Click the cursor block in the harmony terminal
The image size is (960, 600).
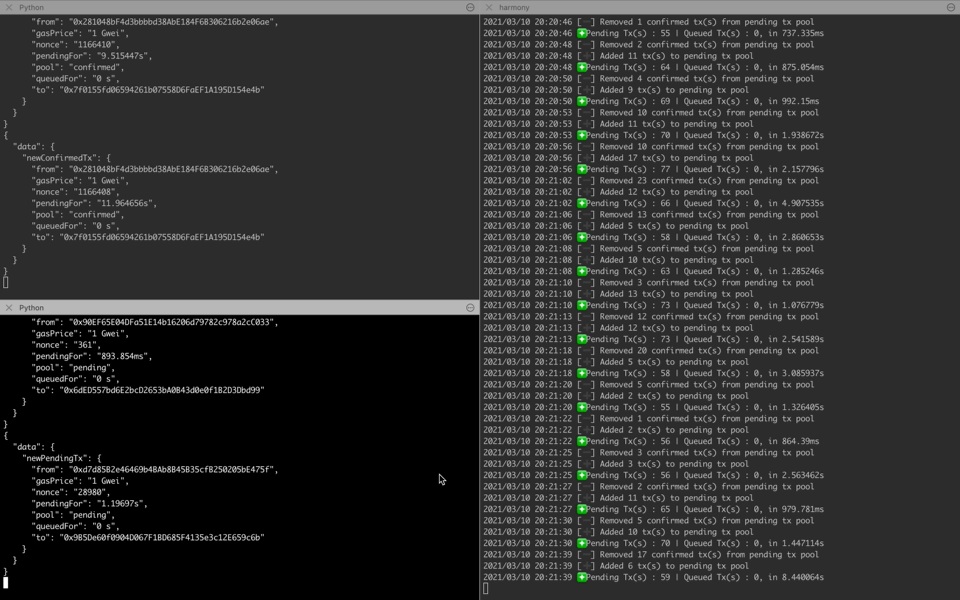487,588
